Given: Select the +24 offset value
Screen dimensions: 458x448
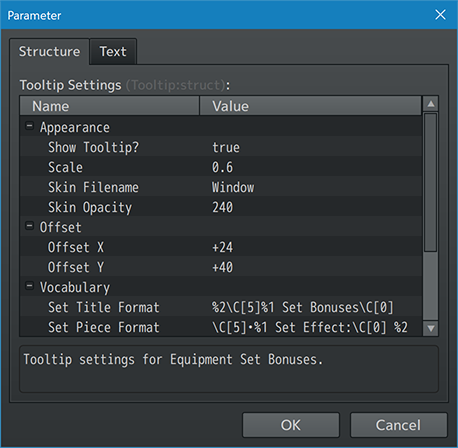Looking at the screenshot, I should 223,247.
